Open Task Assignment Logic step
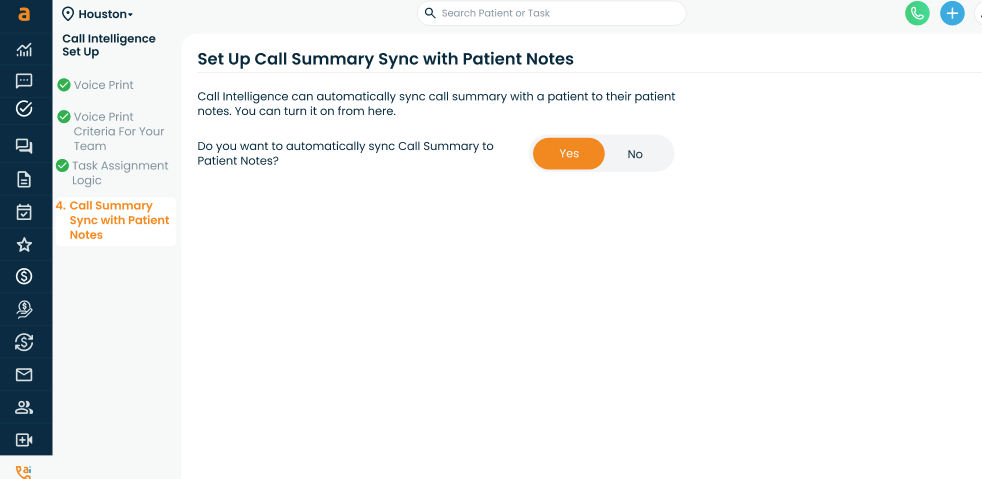This screenshot has height=479, width=982. click(x=119, y=173)
